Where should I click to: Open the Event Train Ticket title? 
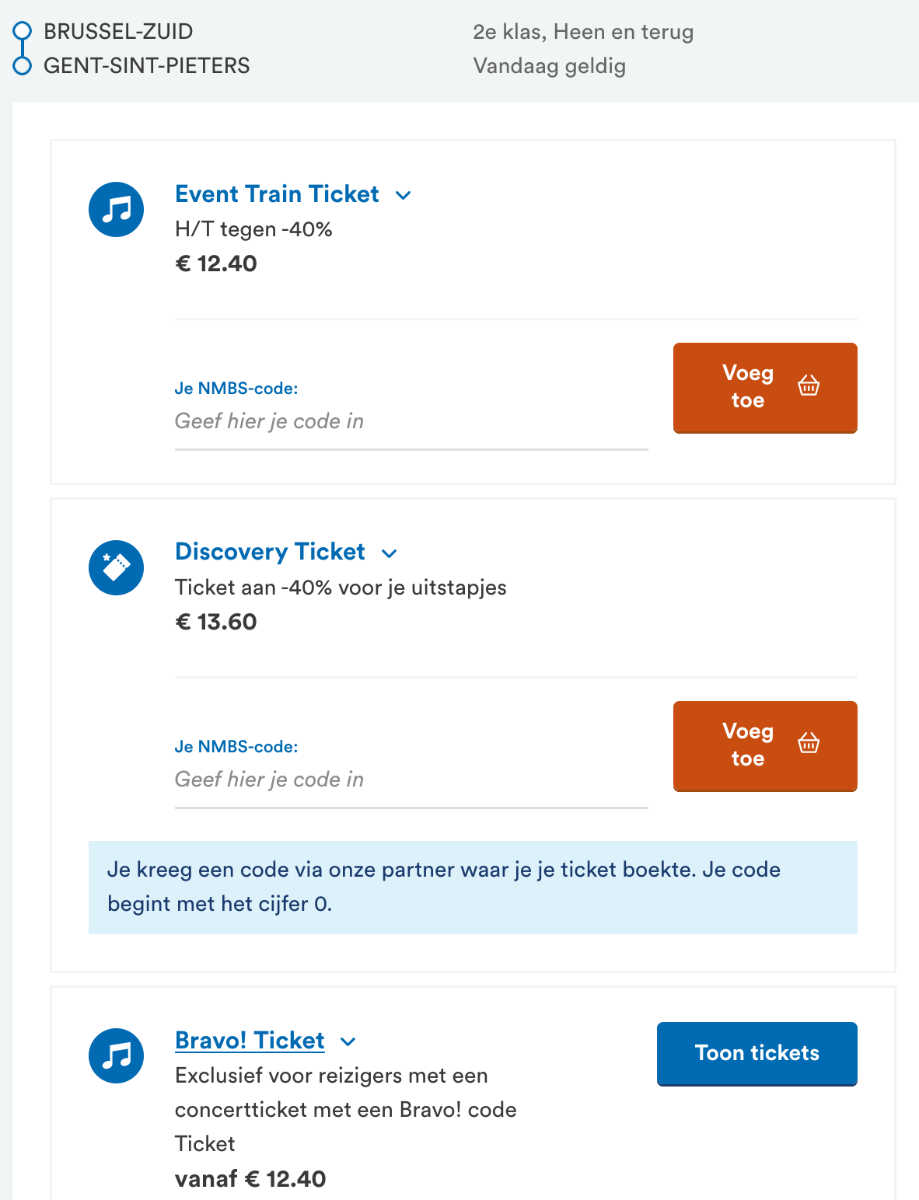pos(277,194)
